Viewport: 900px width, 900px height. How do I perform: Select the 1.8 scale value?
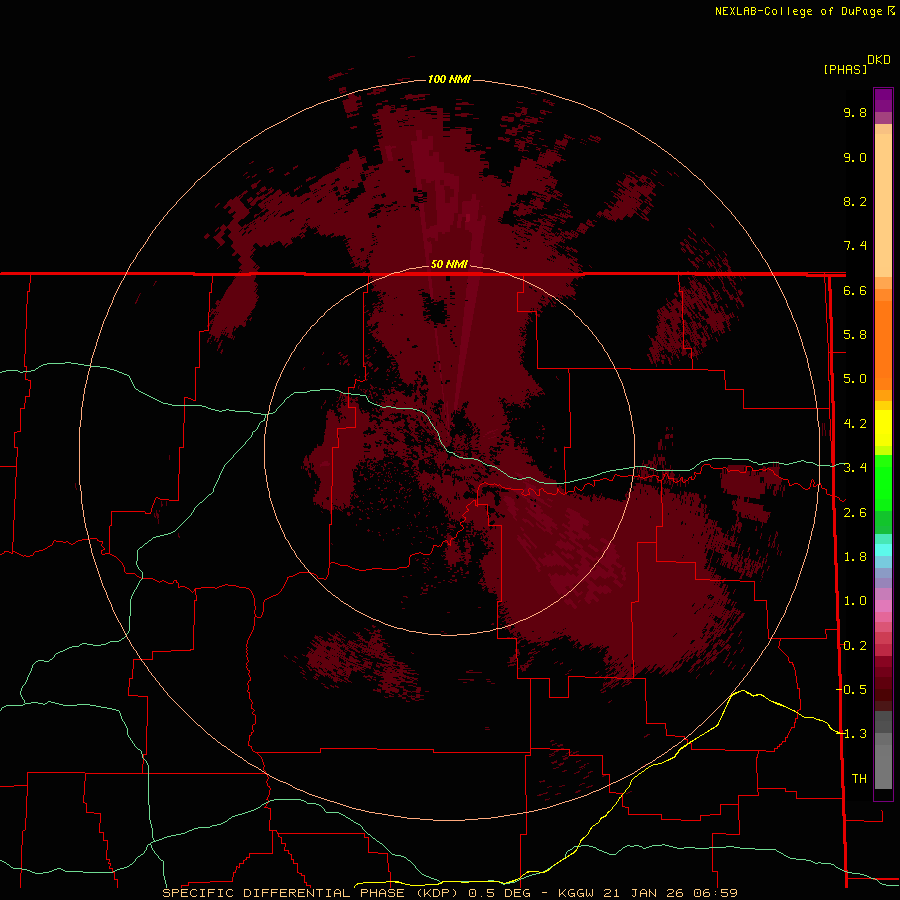[x=855, y=557]
